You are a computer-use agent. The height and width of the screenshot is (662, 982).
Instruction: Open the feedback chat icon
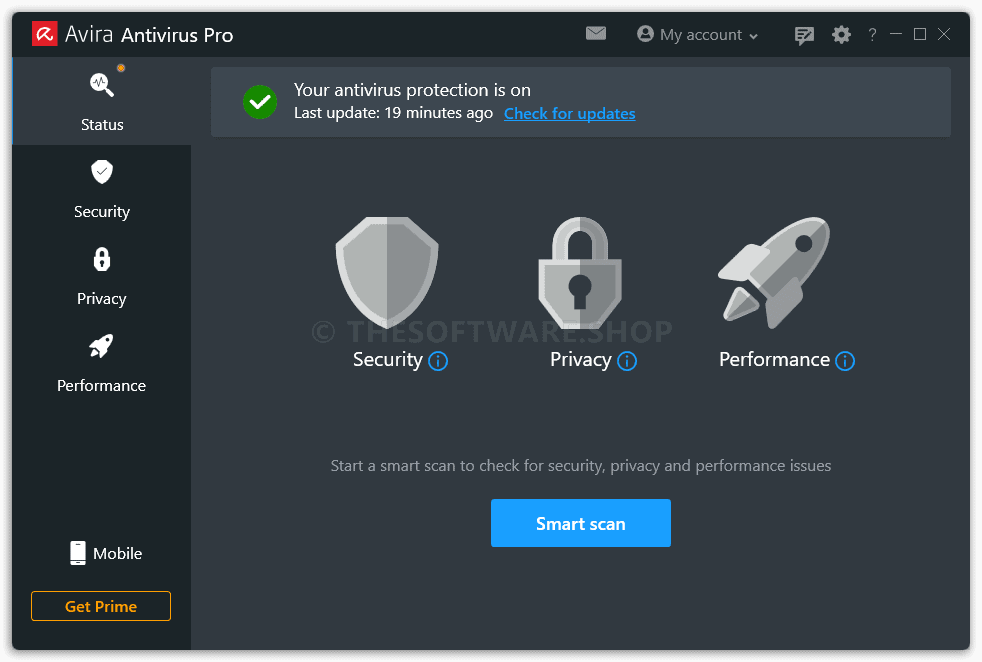coord(804,35)
